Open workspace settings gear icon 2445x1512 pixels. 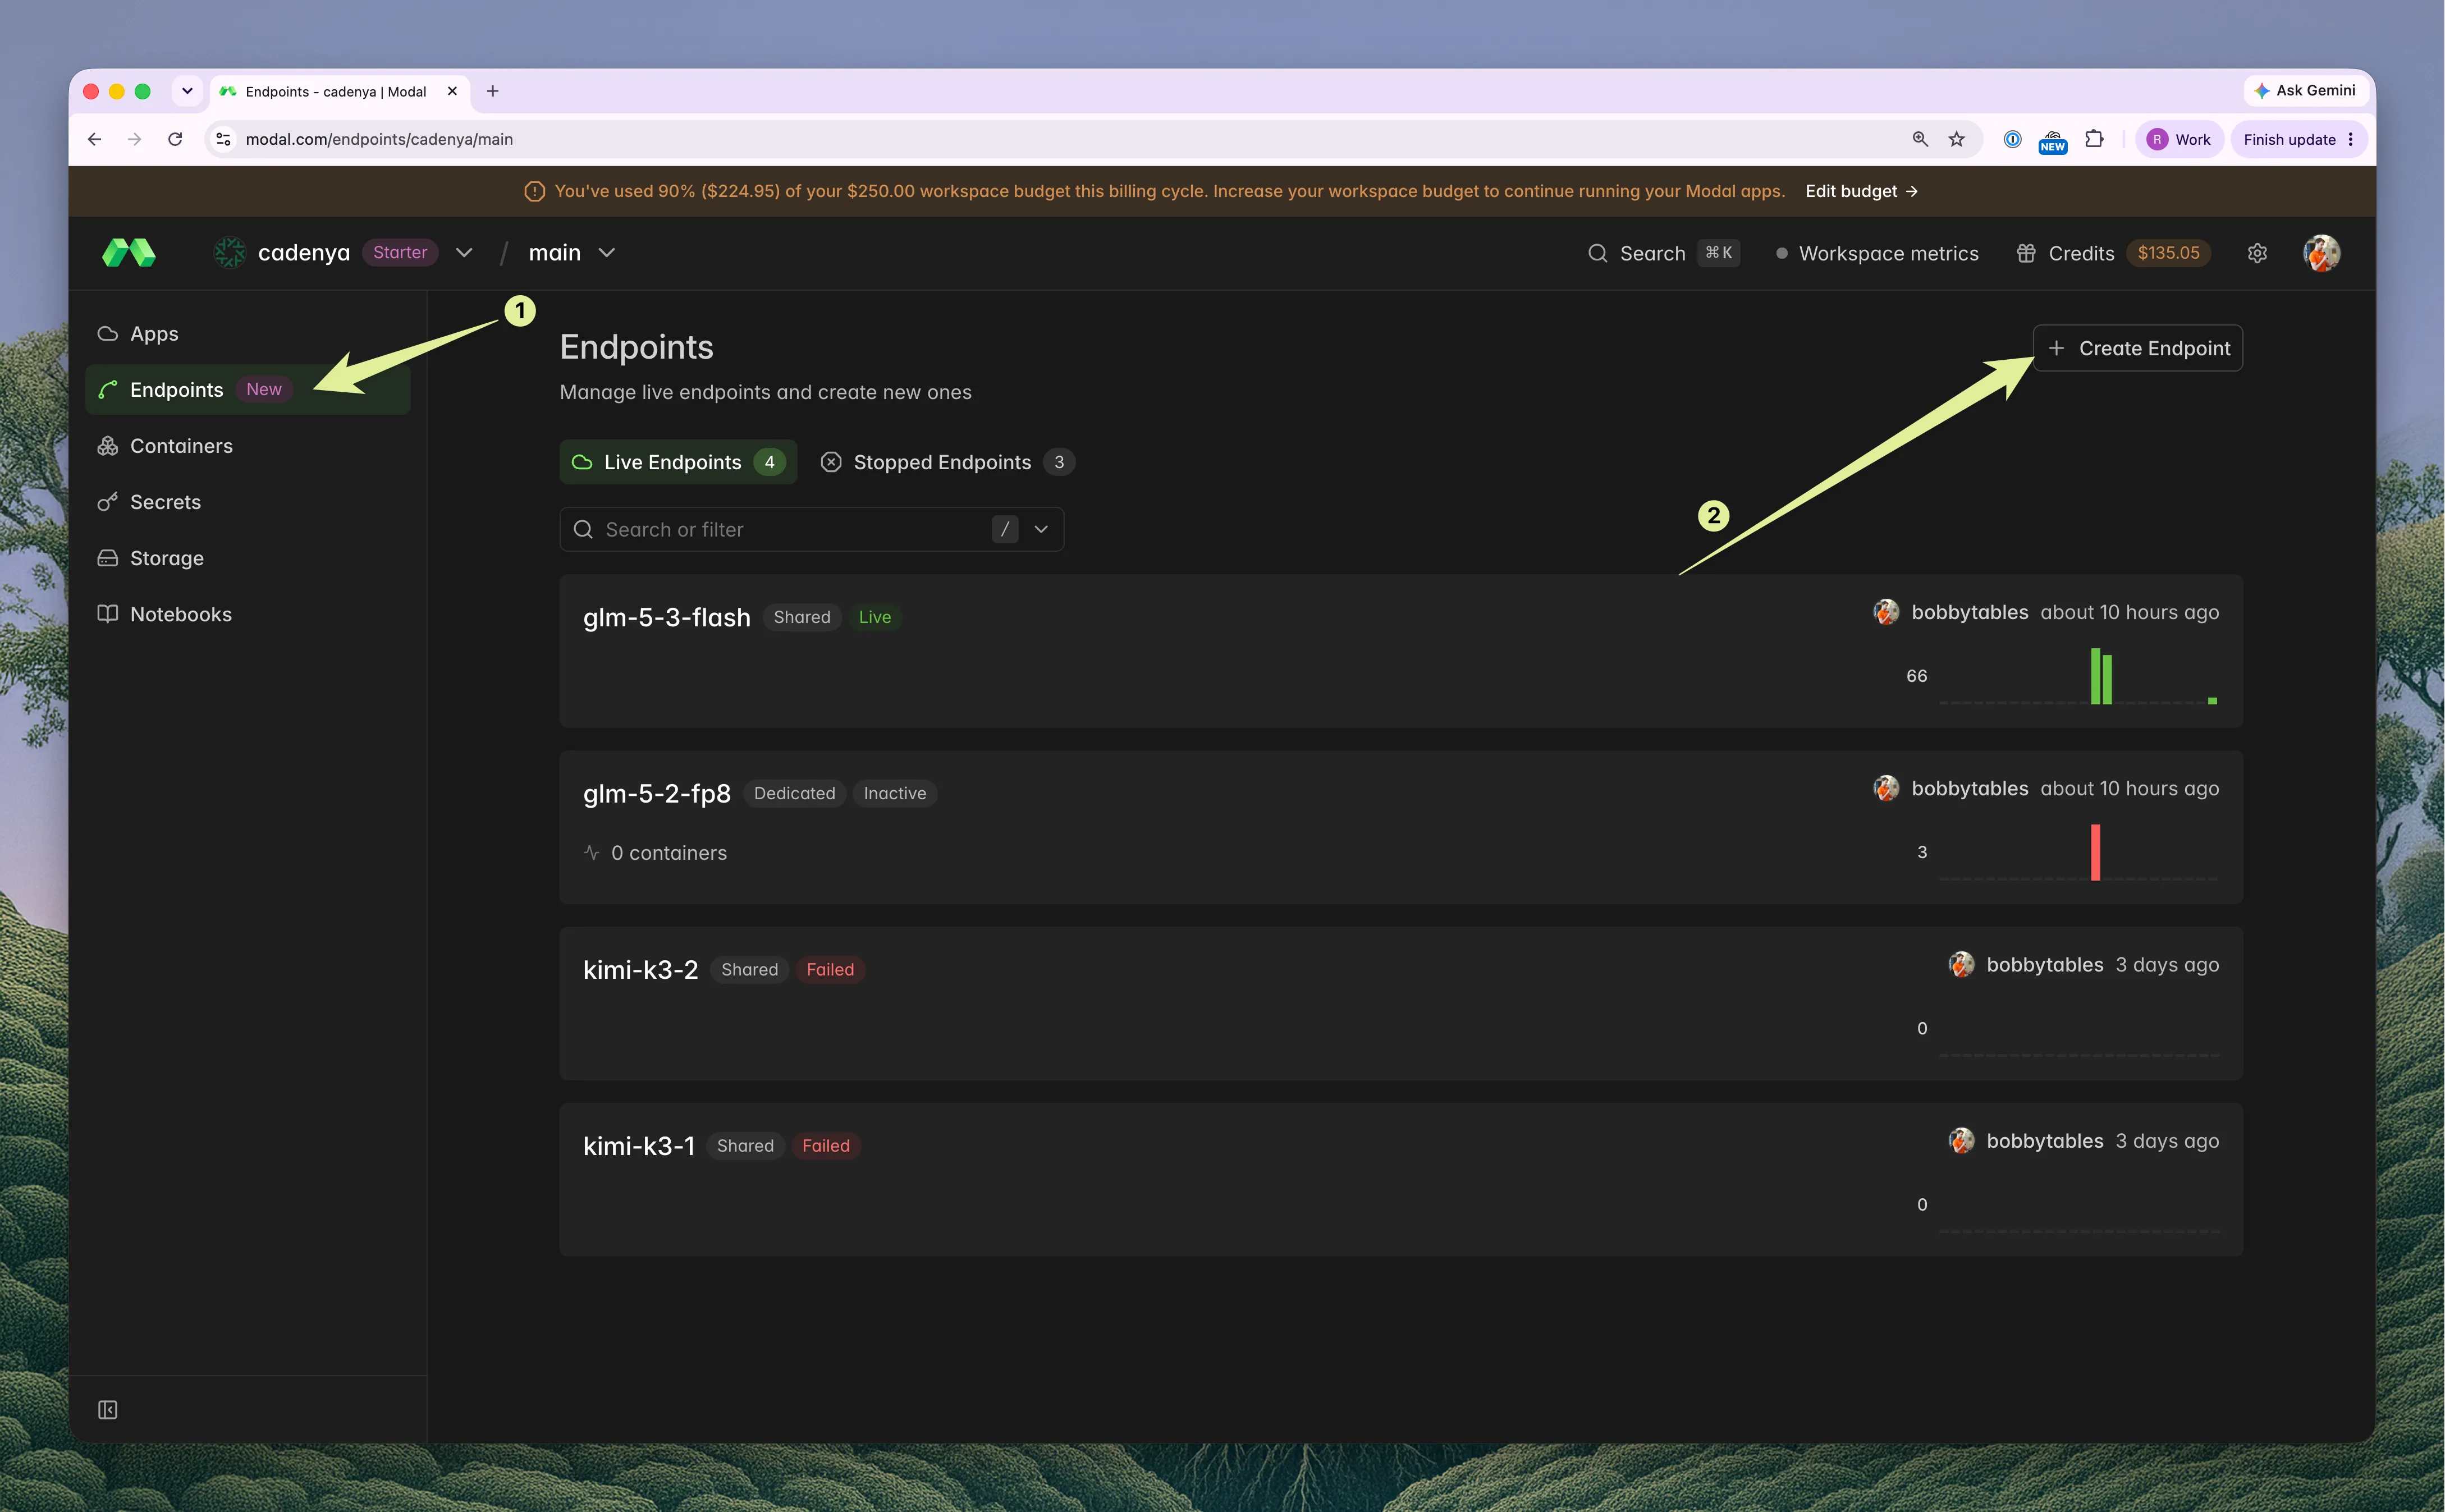click(2257, 253)
